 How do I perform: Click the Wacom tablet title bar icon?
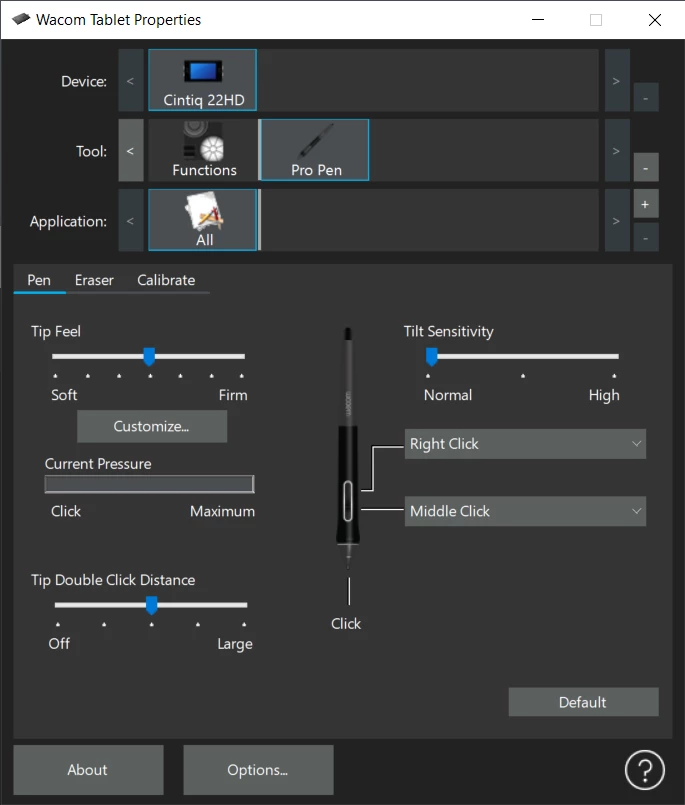tap(21, 20)
